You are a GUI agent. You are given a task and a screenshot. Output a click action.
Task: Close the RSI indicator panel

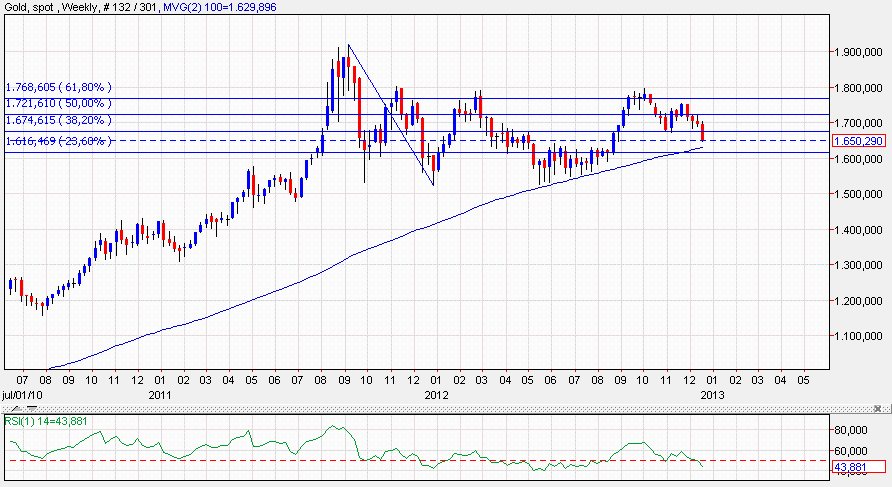(879, 408)
